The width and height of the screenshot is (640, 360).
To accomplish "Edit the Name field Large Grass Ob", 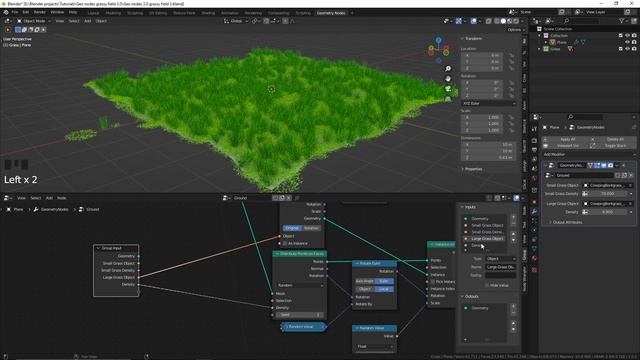I will pos(501,267).
